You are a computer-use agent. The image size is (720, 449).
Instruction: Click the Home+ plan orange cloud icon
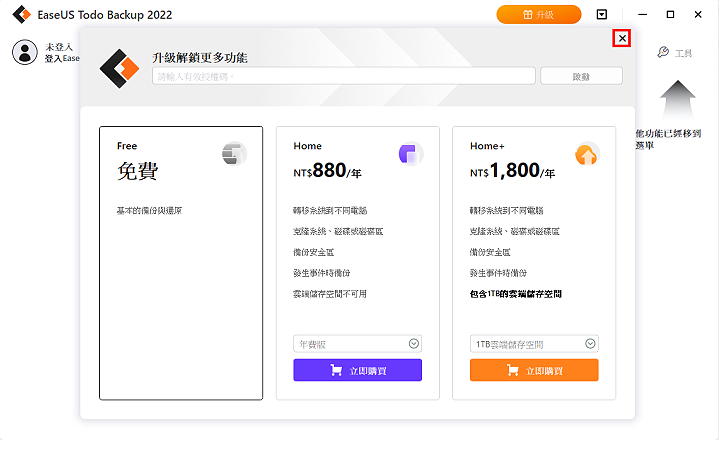(587, 154)
